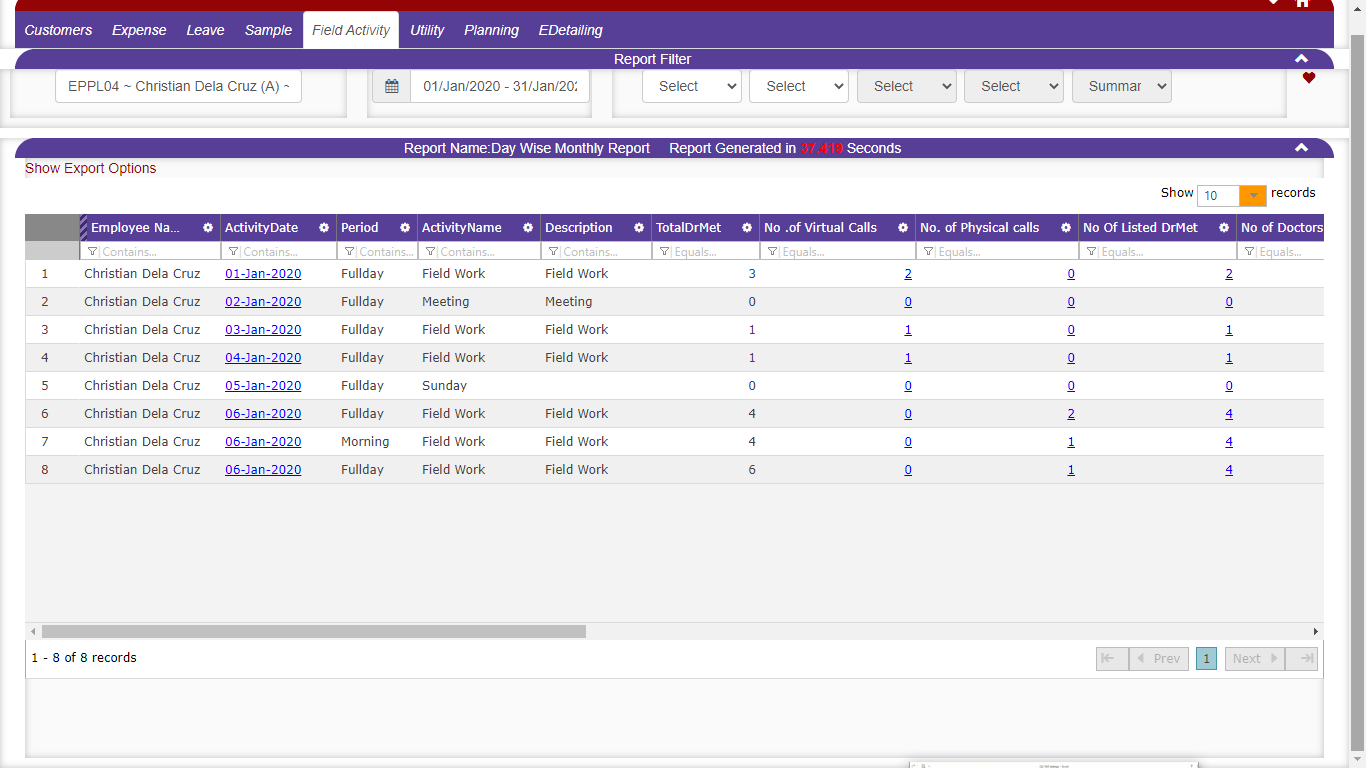Click the red heart favorite icon
The width and height of the screenshot is (1367, 776).
point(1309,78)
